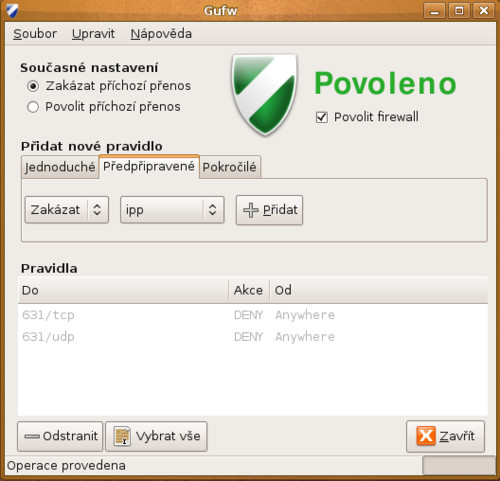
Task: Open the Zakázat action dropdown
Action: click(67, 210)
